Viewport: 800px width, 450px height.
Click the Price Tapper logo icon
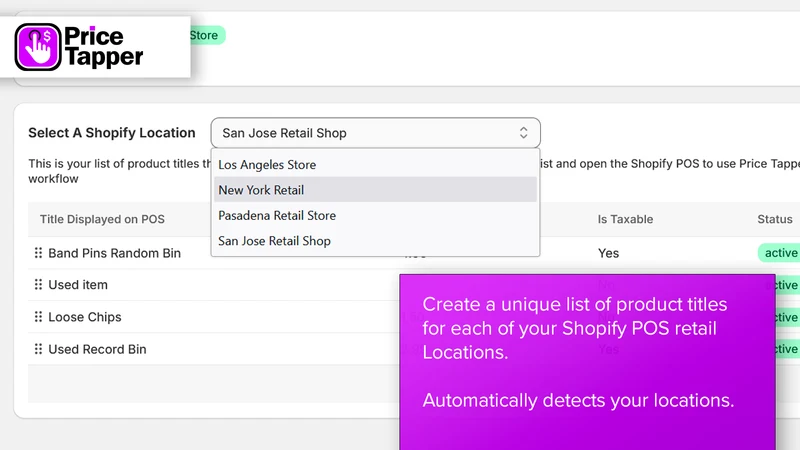click(x=38, y=47)
